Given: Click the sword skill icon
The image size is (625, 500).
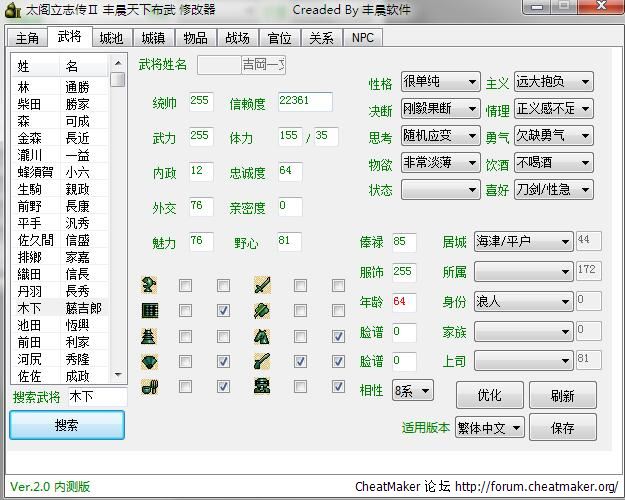Looking at the screenshot, I should click(262, 285).
